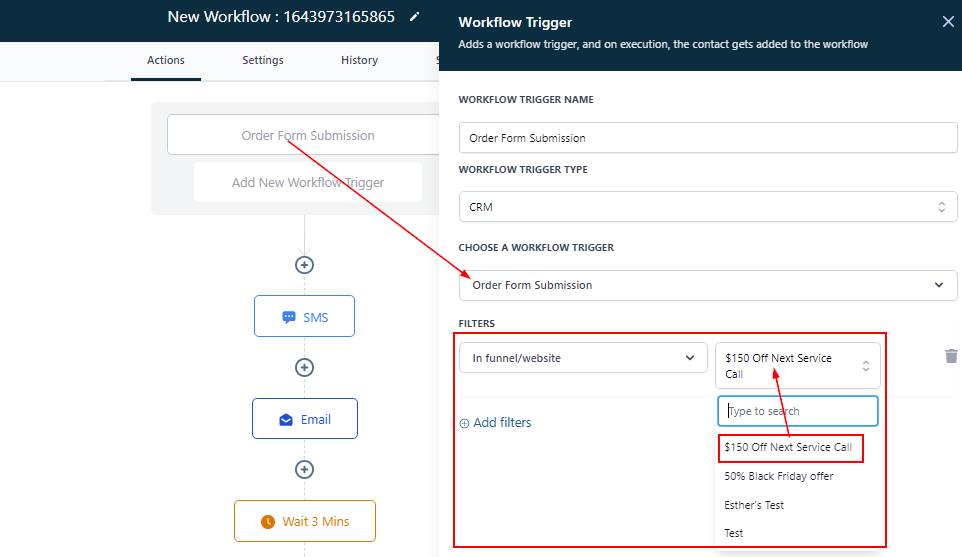The height and width of the screenshot is (557, 962).
Task: Expand the In funnel/website filter dropdown
Action: click(582, 358)
